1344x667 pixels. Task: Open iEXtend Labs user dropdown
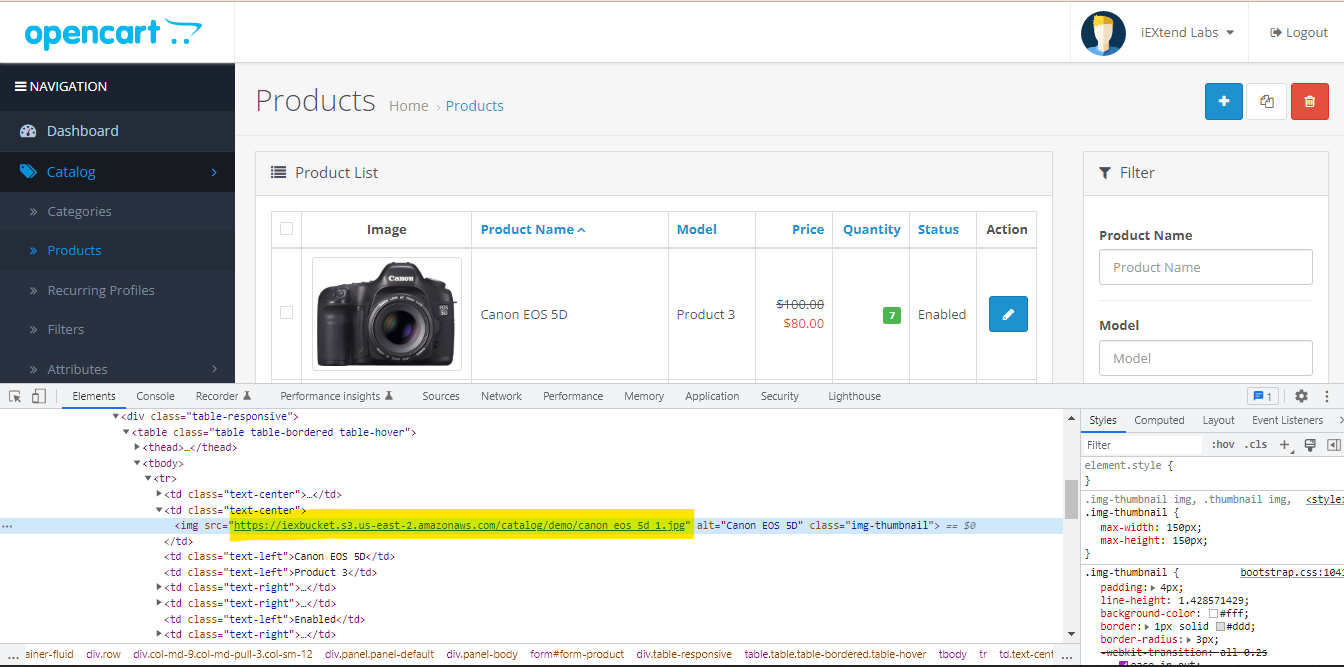click(x=1187, y=33)
